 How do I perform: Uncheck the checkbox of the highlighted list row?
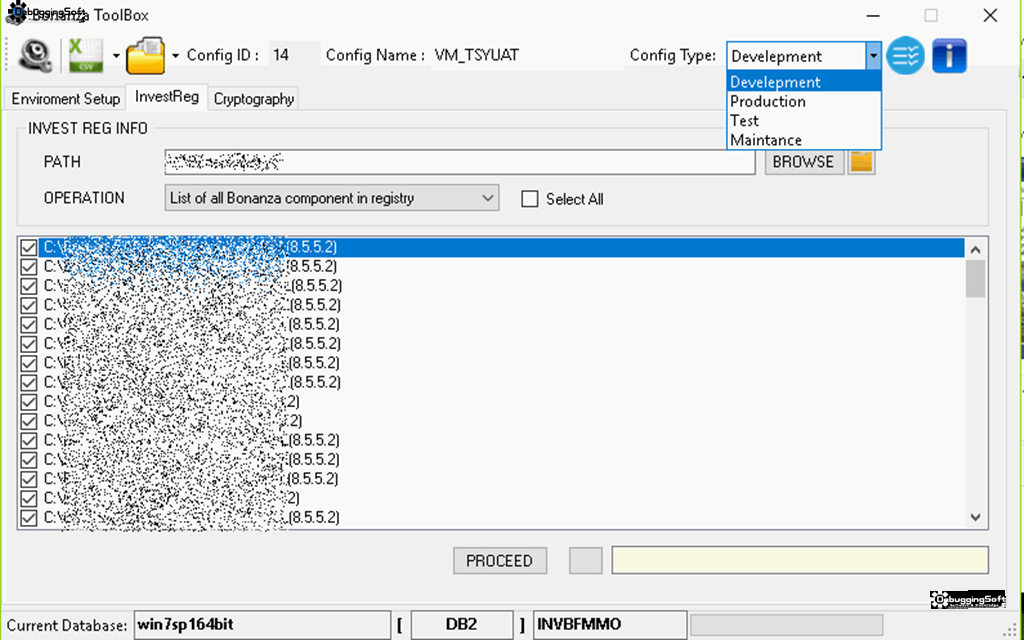point(29,248)
